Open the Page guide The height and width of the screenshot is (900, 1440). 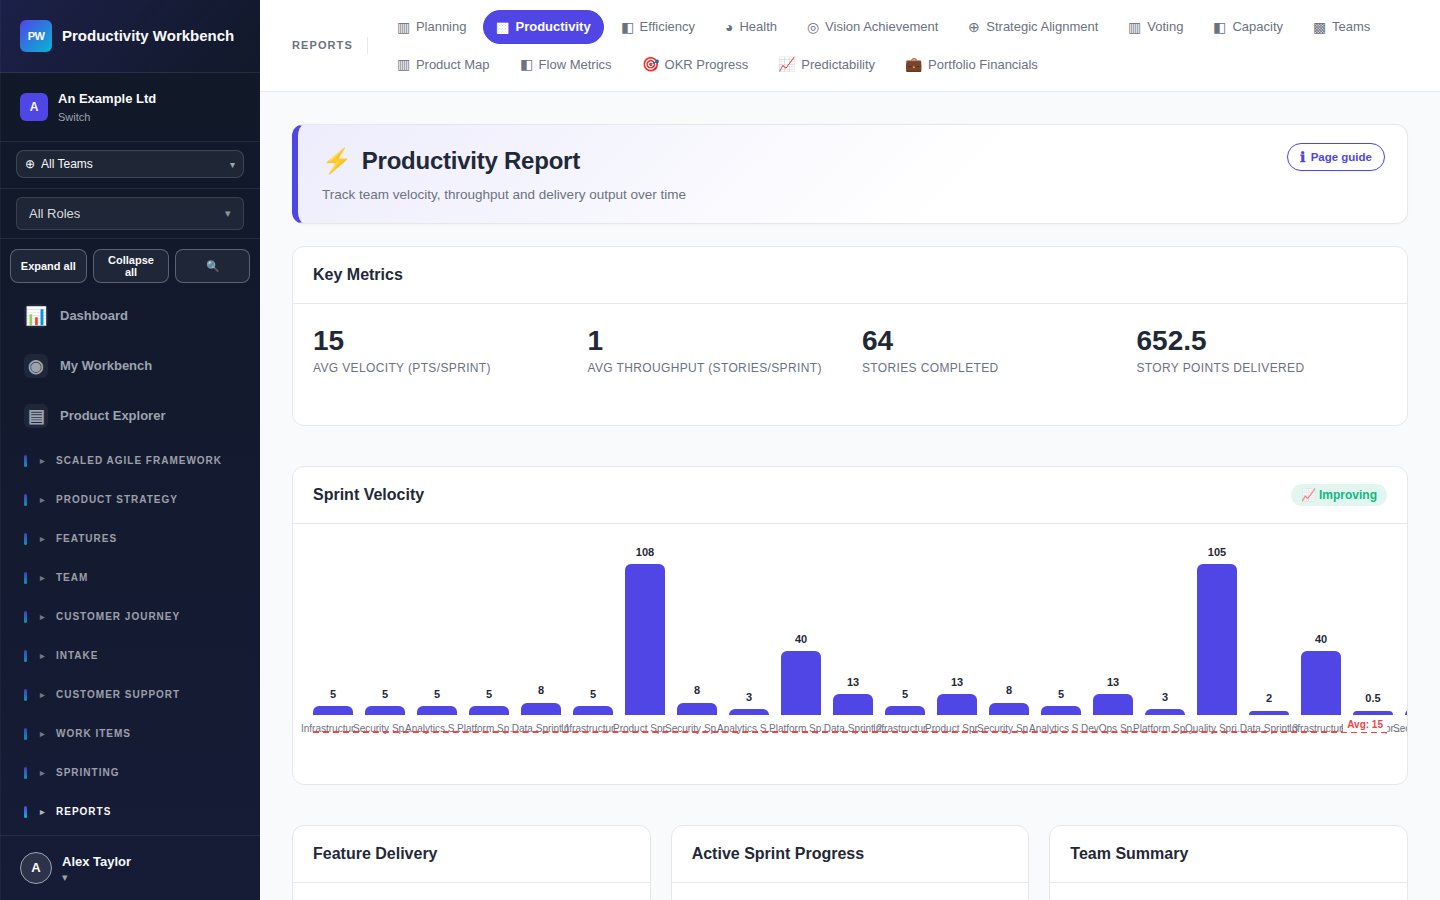coord(1336,157)
